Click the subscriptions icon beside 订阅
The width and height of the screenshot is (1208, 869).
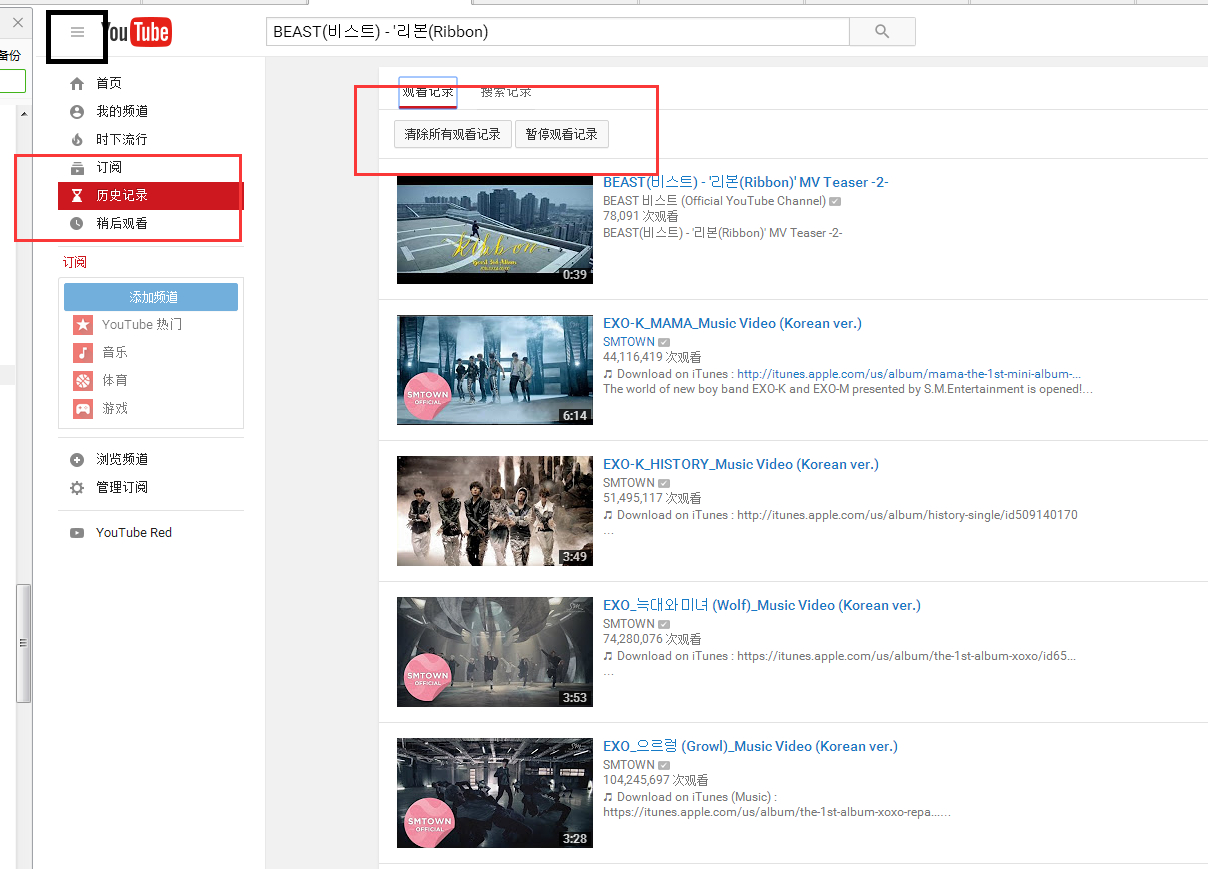(77, 168)
